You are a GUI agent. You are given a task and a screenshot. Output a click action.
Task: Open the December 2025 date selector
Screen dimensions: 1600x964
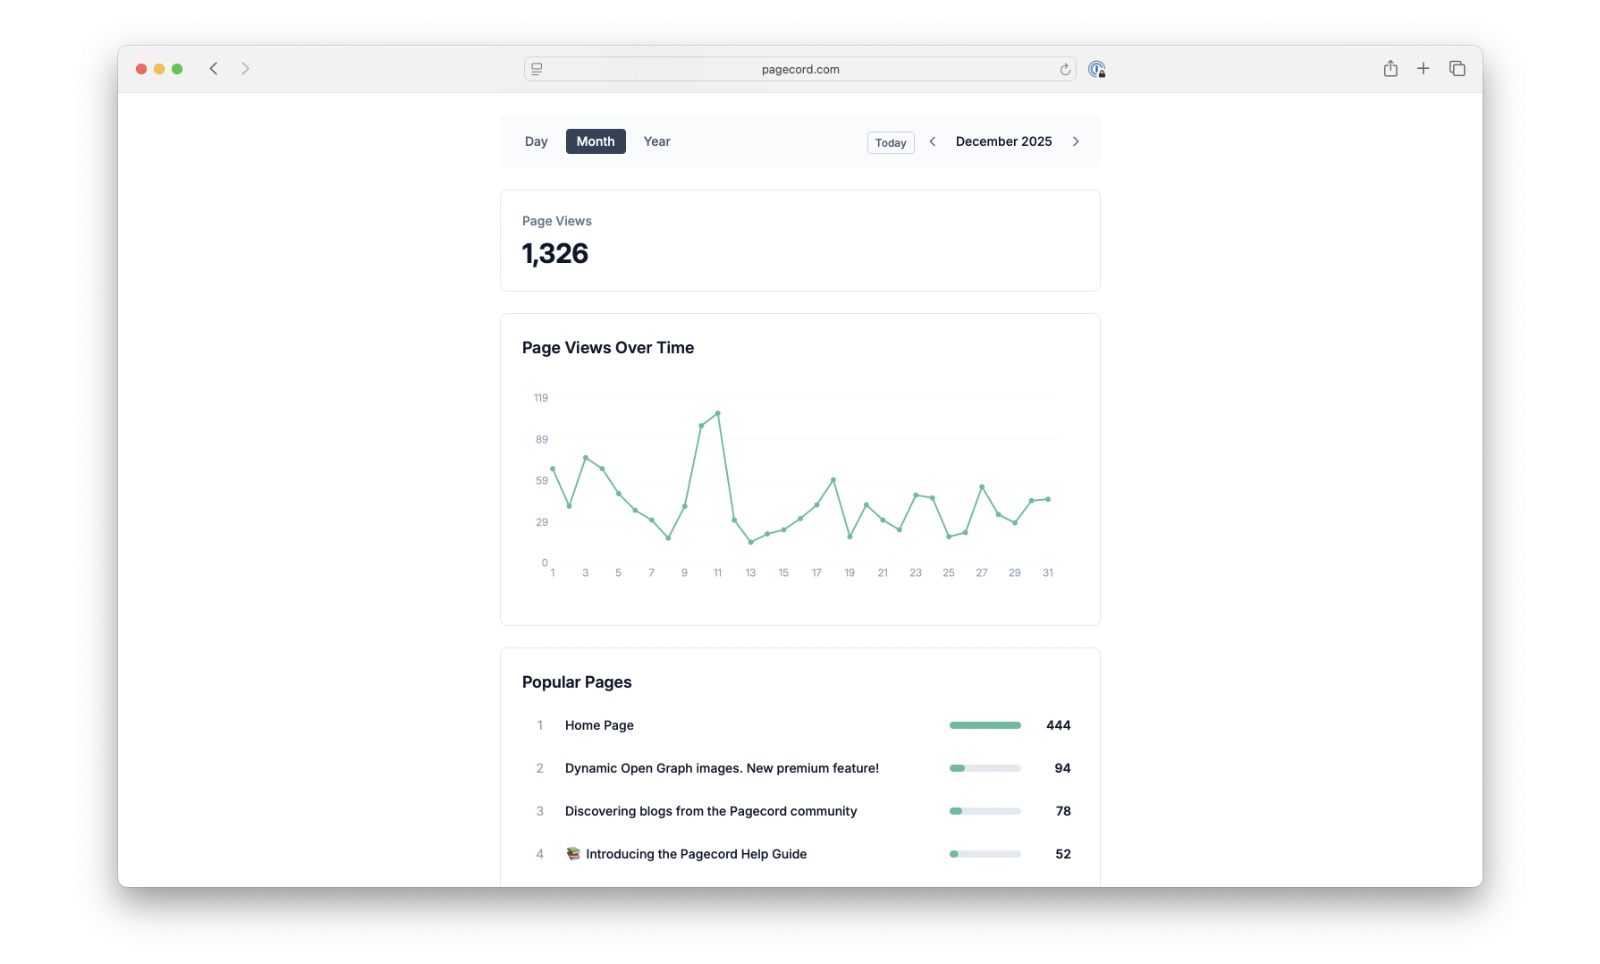coord(1003,141)
